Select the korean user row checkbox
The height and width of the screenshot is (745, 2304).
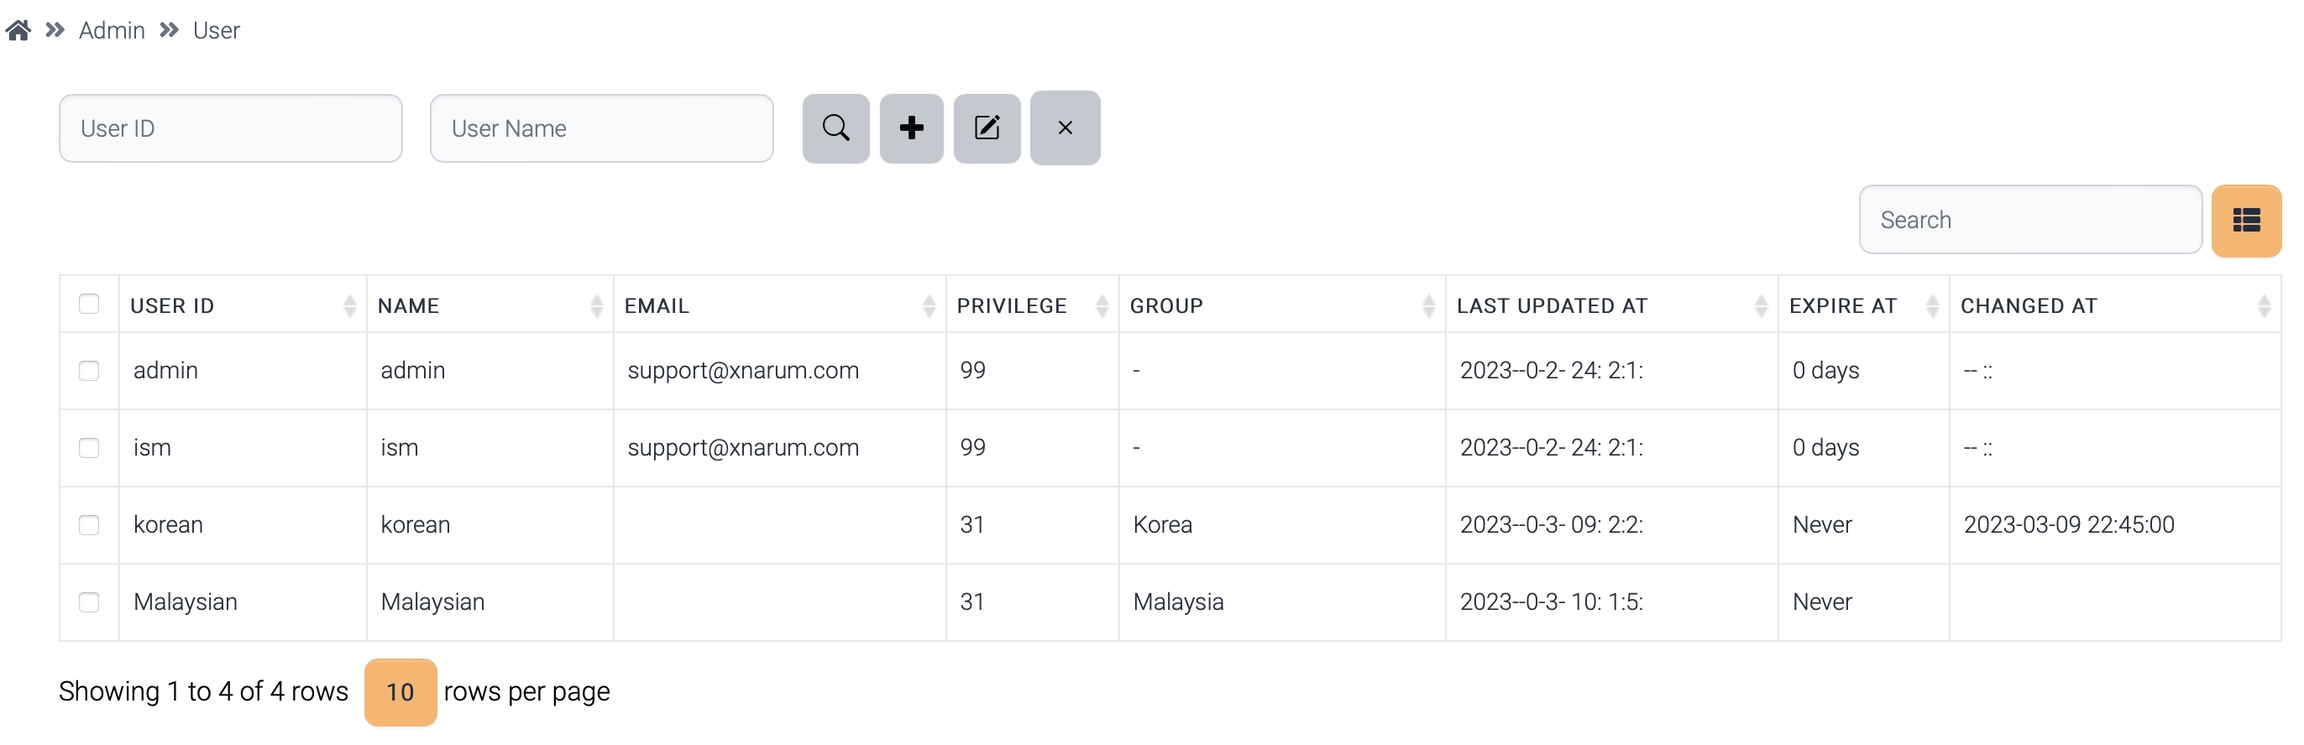89,525
